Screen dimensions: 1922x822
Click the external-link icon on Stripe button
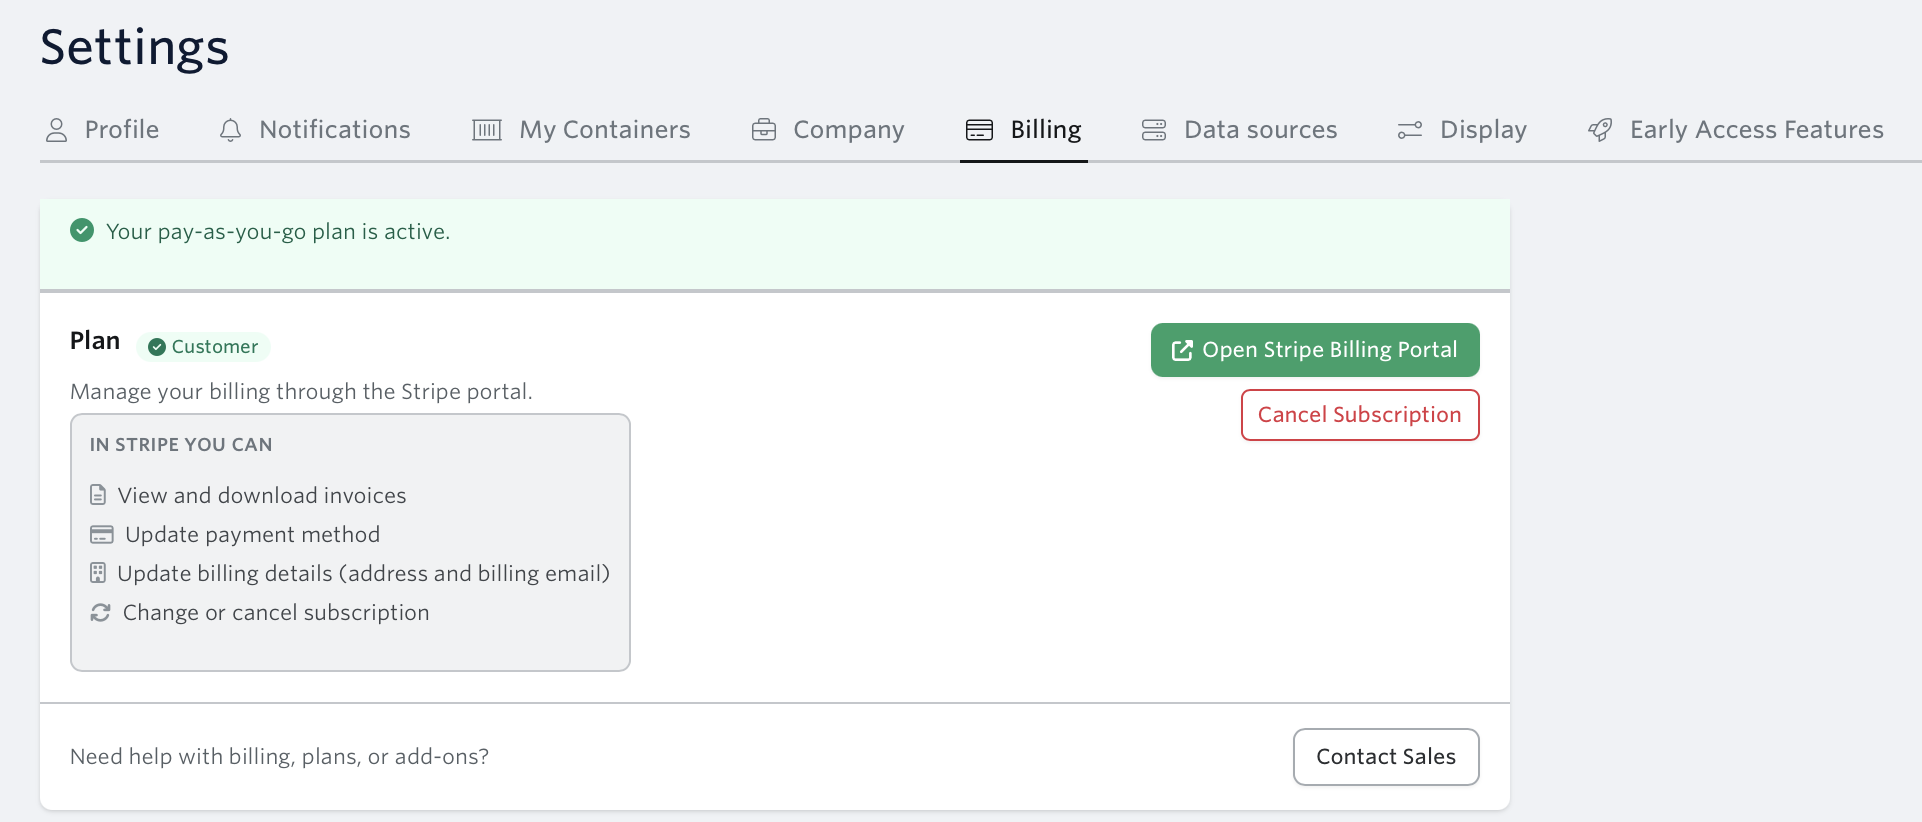(x=1182, y=350)
